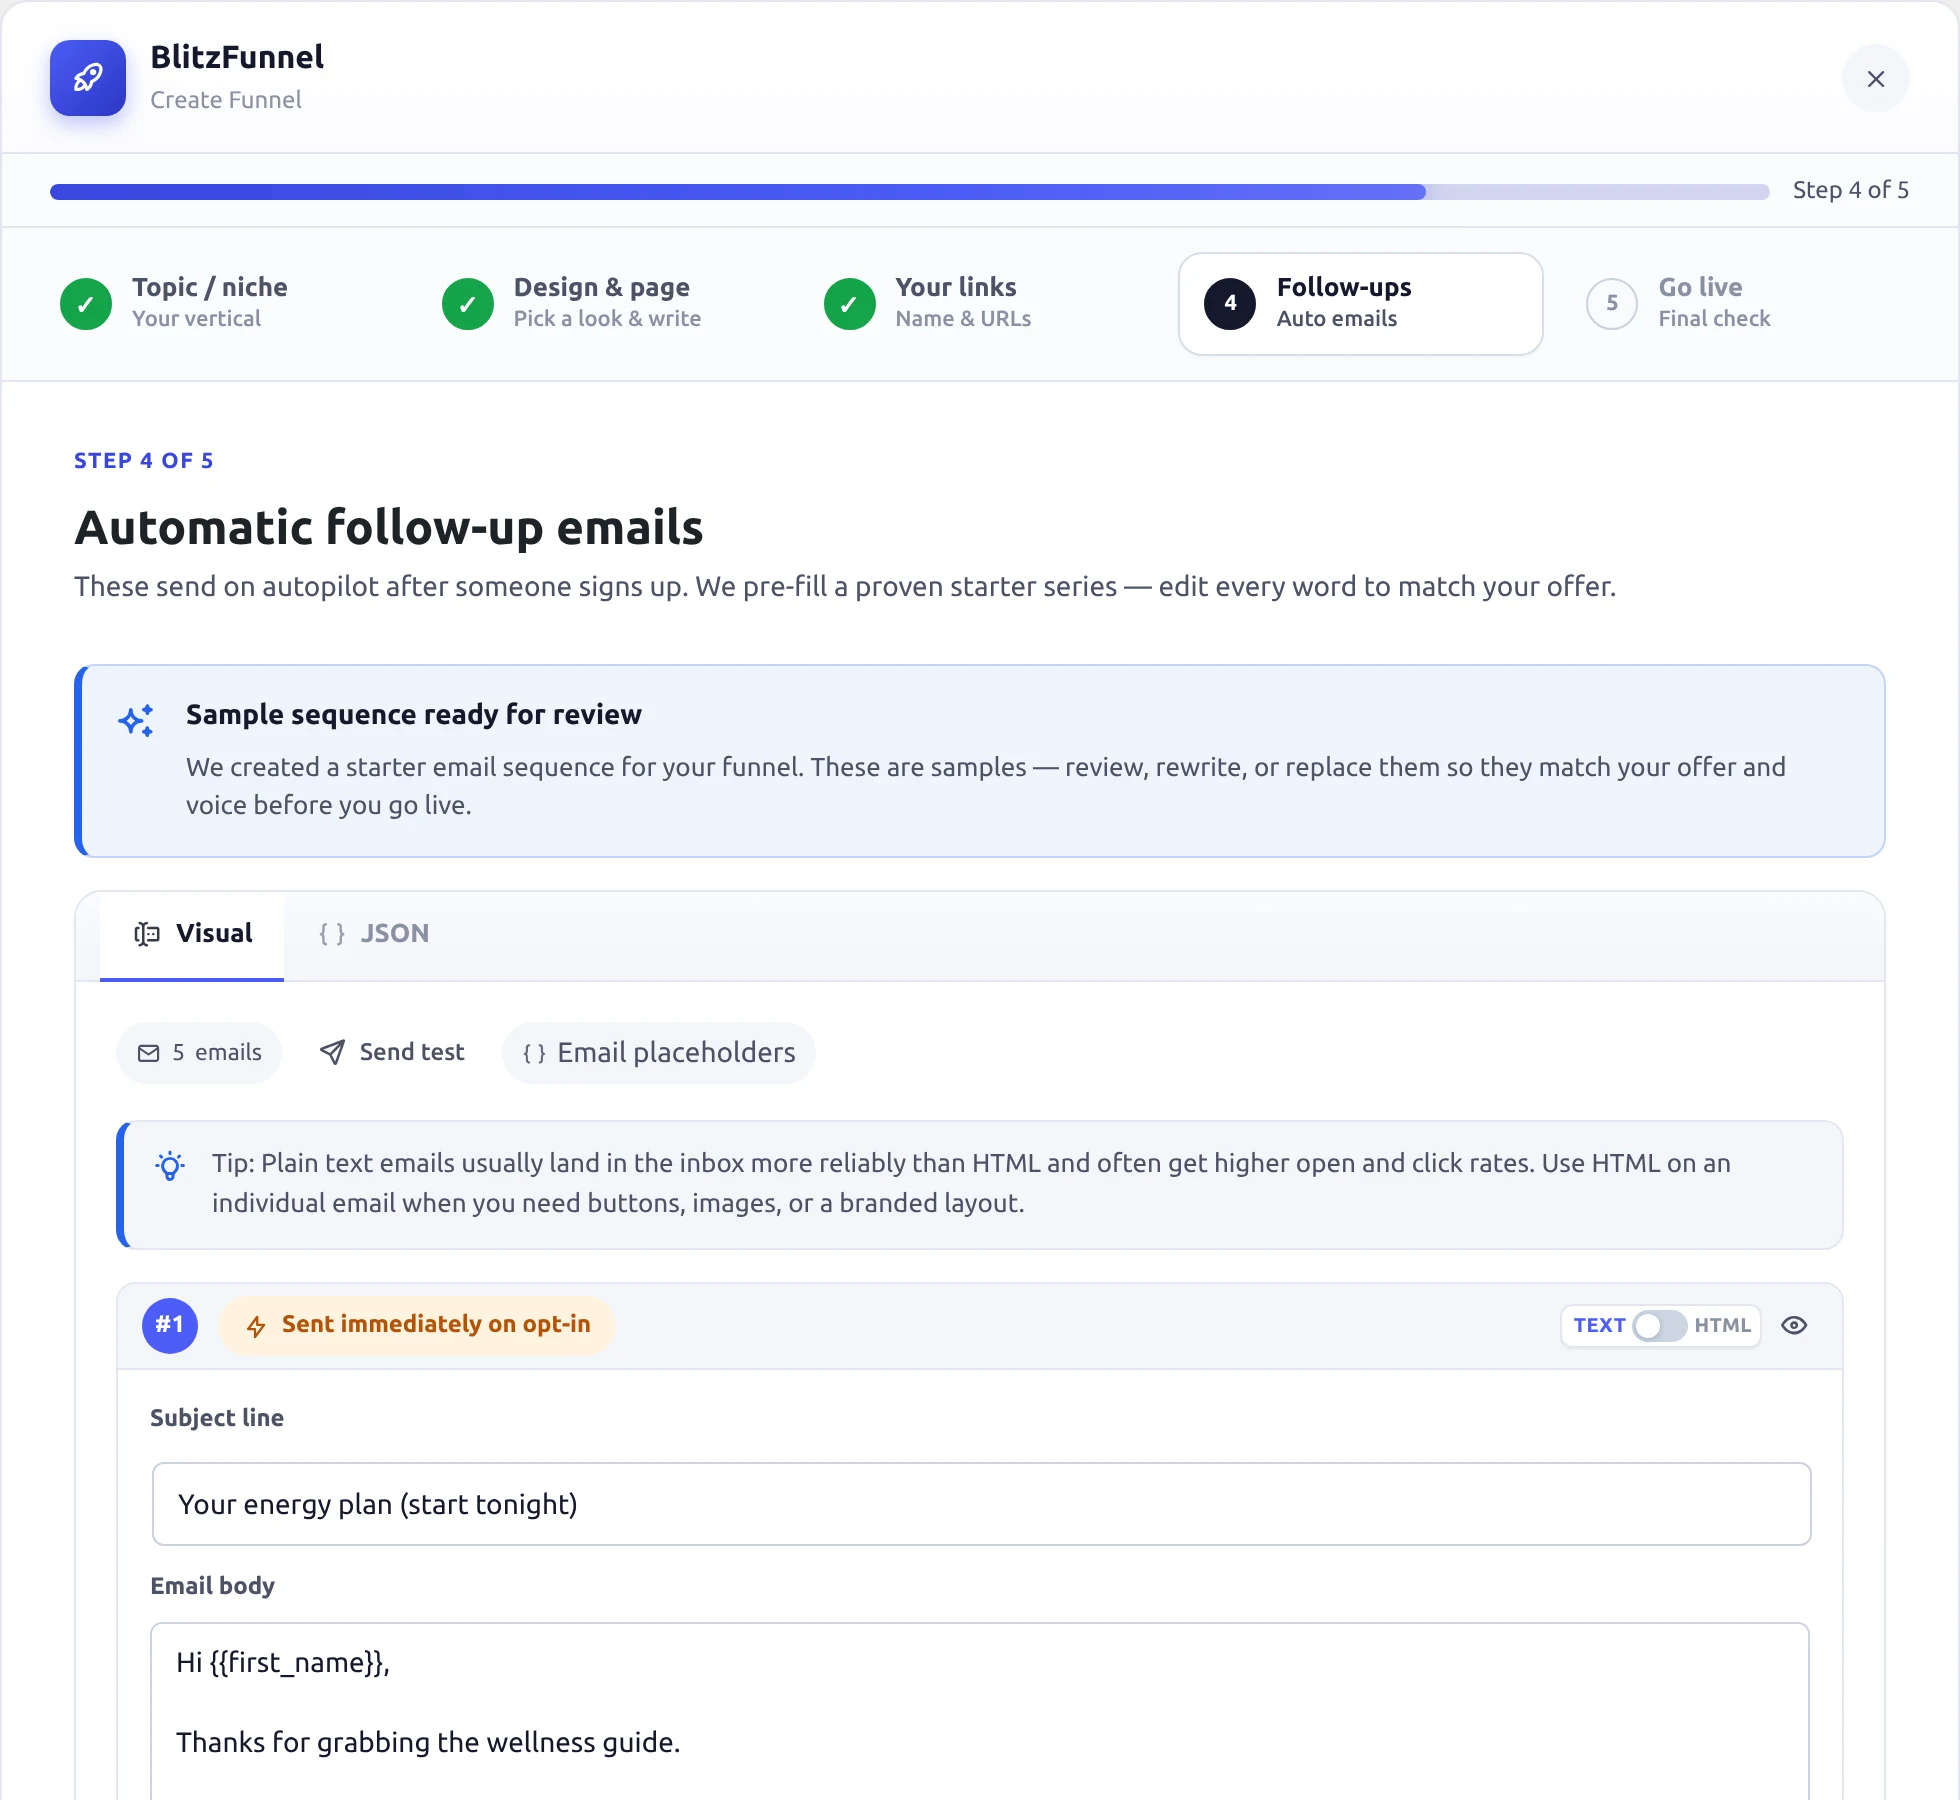
Task: Click the 5 emails count pill
Action: tap(199, 1052)
